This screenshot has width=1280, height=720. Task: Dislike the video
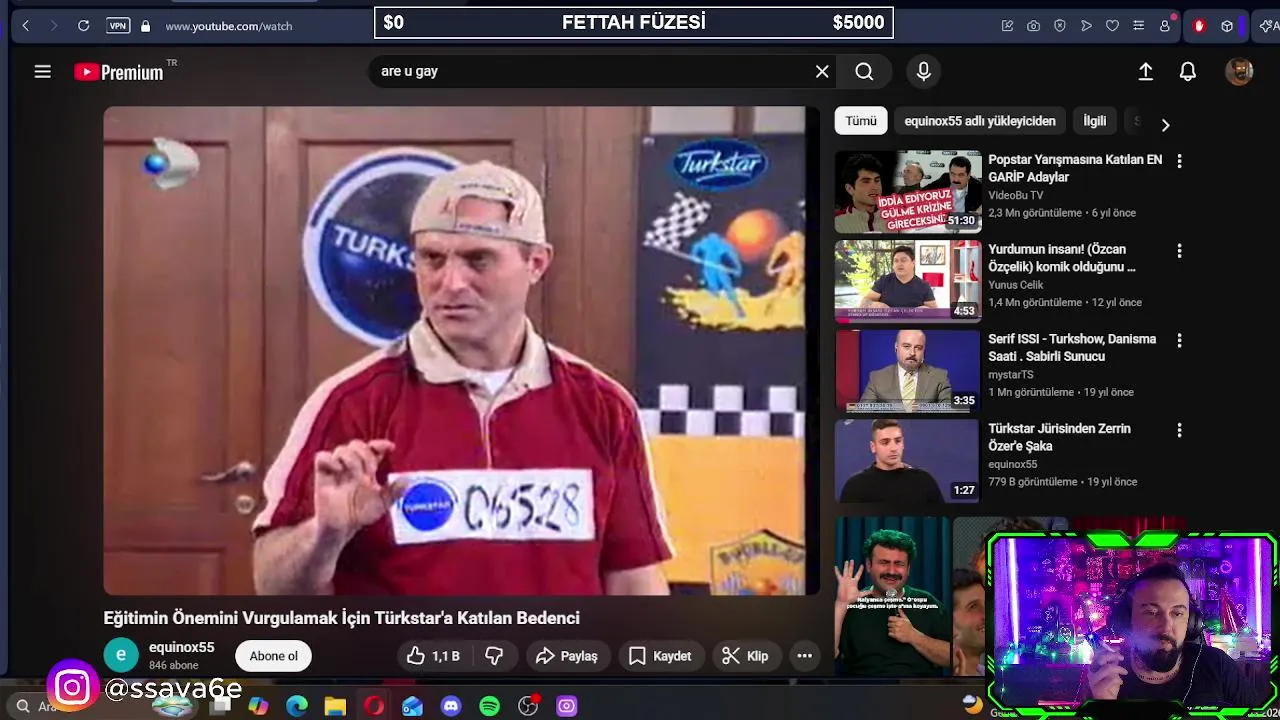point(494,656)
